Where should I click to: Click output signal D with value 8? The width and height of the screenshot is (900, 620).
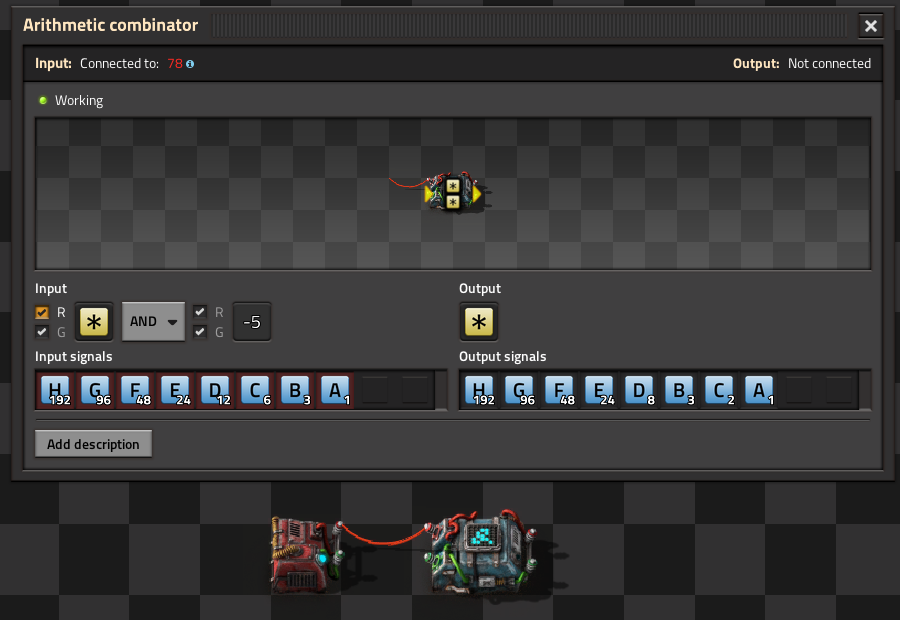[x=640, y=390]
